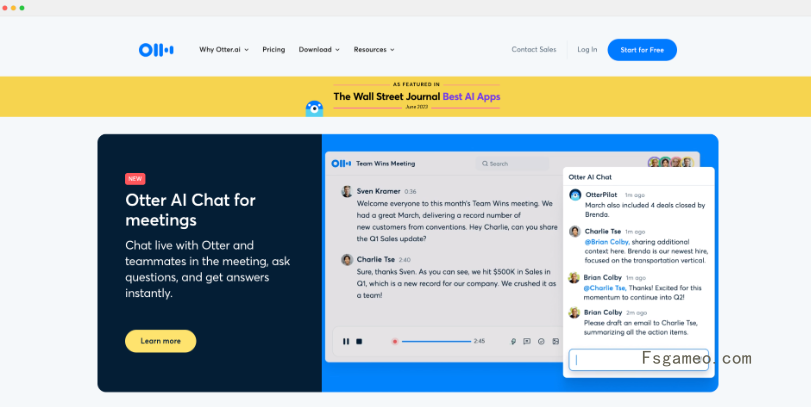The image size is (811, 407).
Task: Open the Pricing page
Action: pyautogui.click(x=274, y=50)
